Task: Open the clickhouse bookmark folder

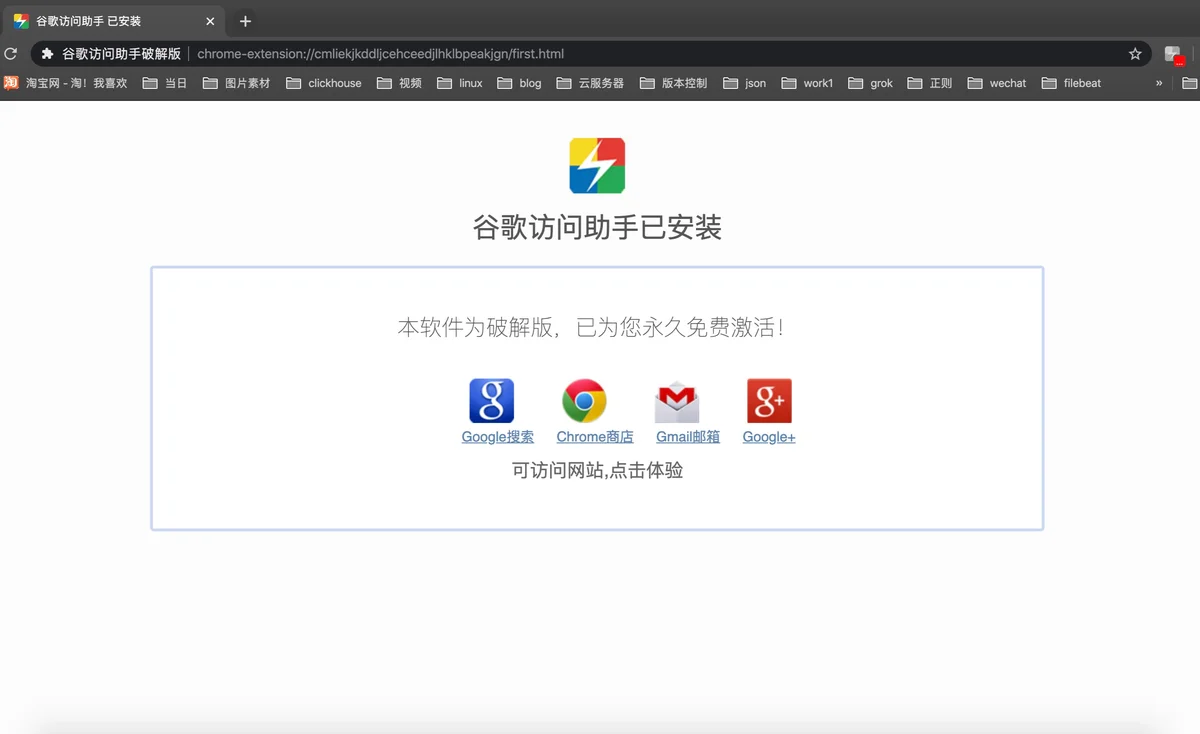Action: point(324,83)
